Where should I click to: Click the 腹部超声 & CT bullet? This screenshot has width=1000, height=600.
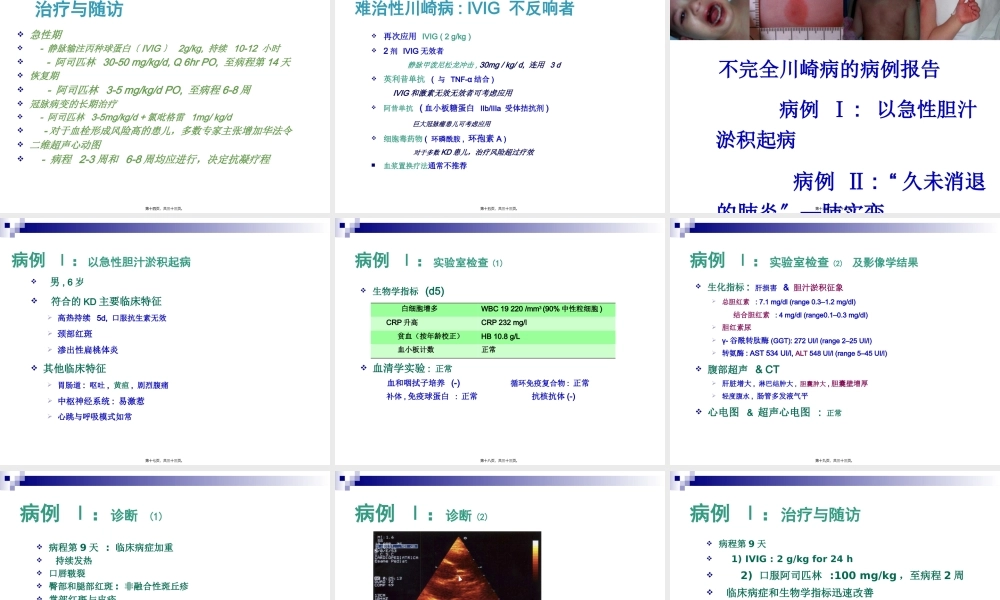click(x=743, y=369)
